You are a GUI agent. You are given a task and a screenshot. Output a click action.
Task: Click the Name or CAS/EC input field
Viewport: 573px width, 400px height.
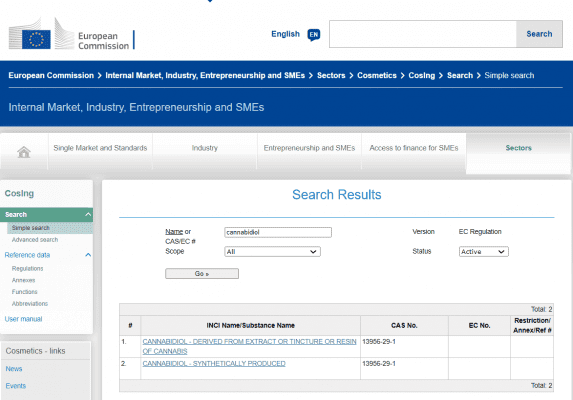pyautogui.click(x=278, y=232)
